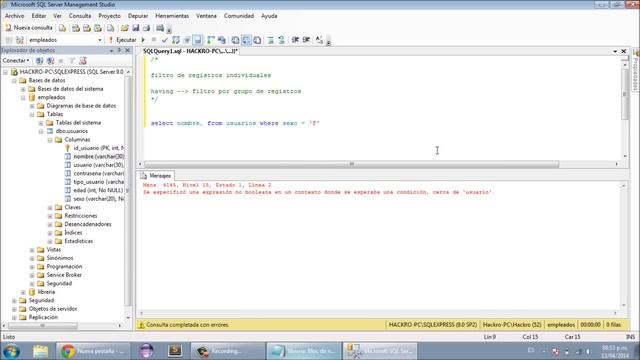Image resolution: width=640 pixels, height=360 pixels.
Task: Expand the Desencadenadores folder
Action: point(50,224)
